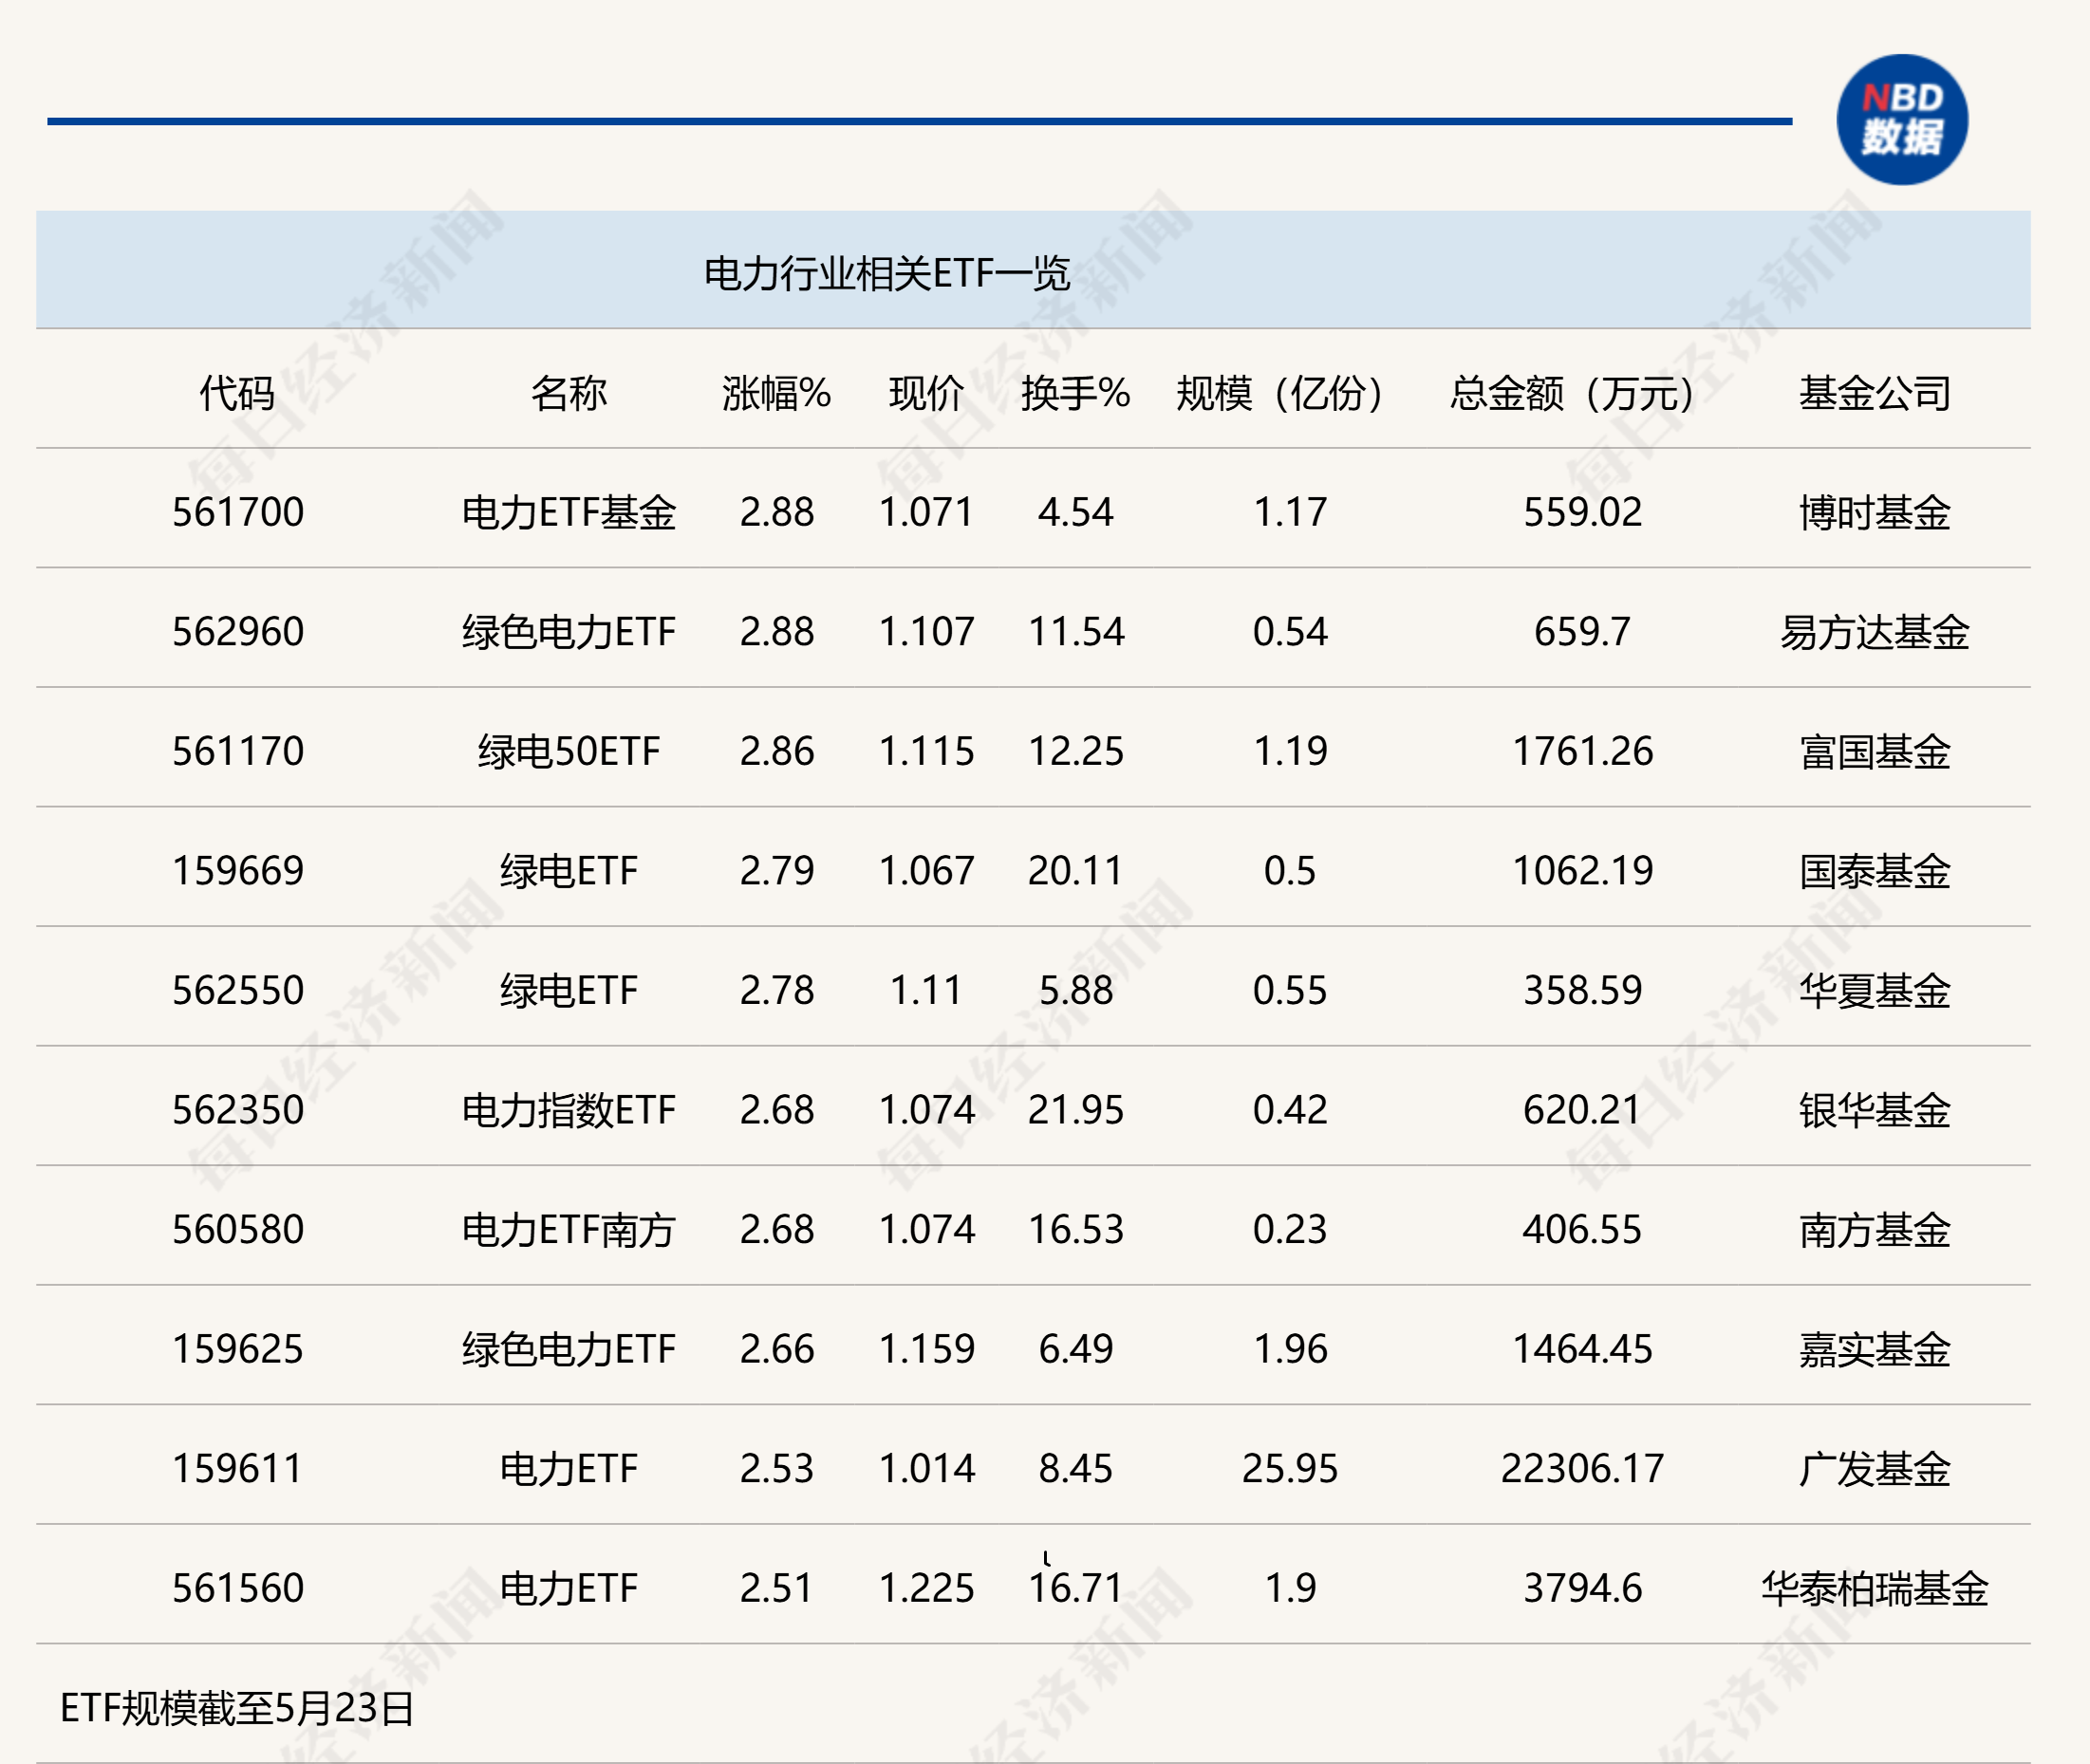
Task: Click the 基金公司 column header
Action: [x=1874, y=393]
